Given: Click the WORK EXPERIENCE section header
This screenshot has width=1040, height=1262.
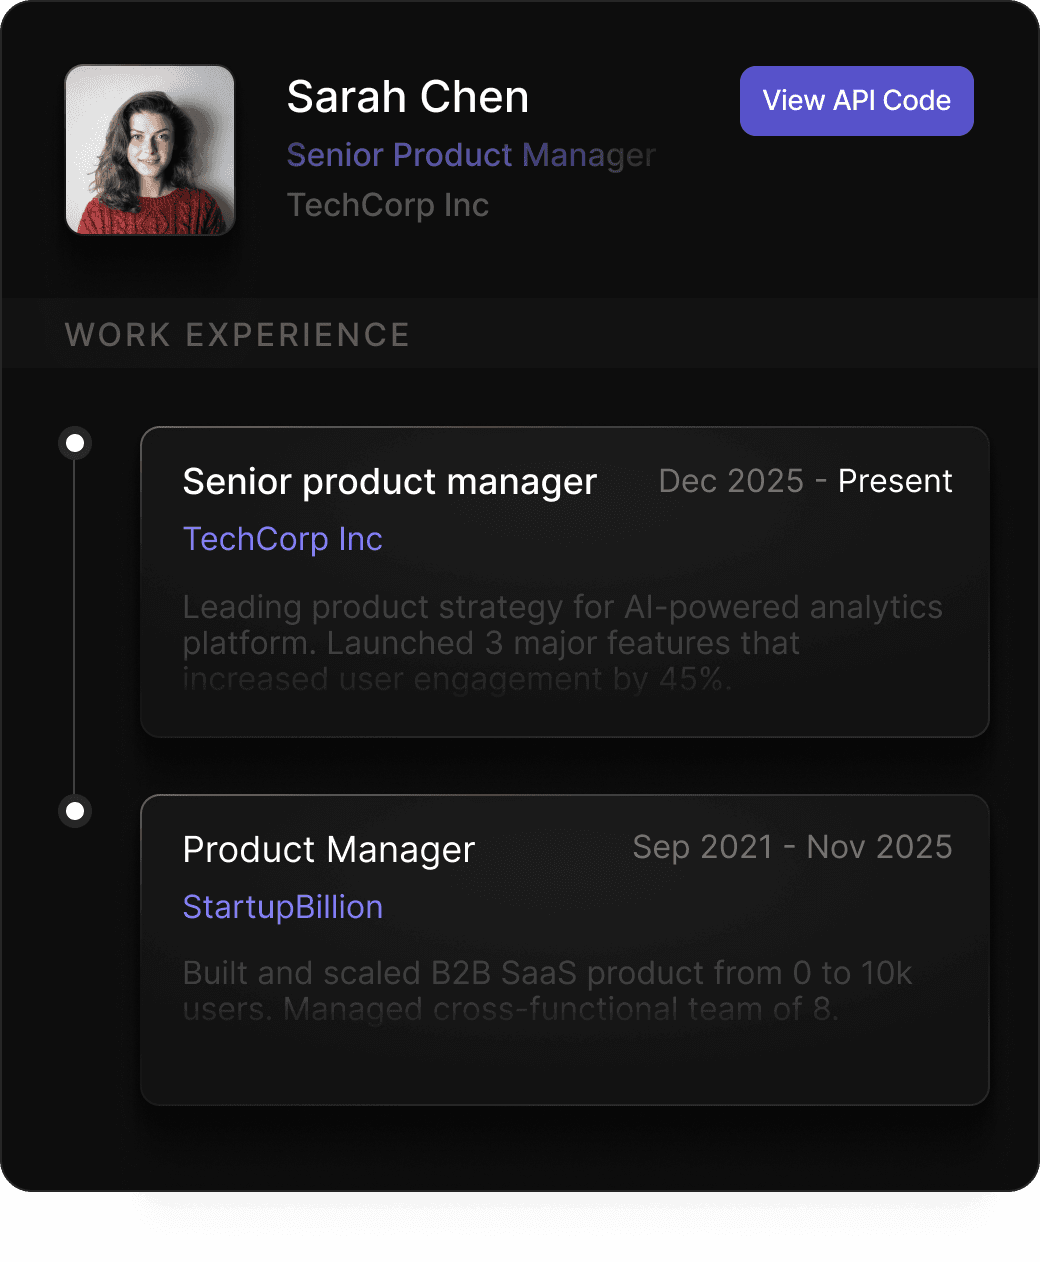Looking at the screenshot, I should (237, 335).
